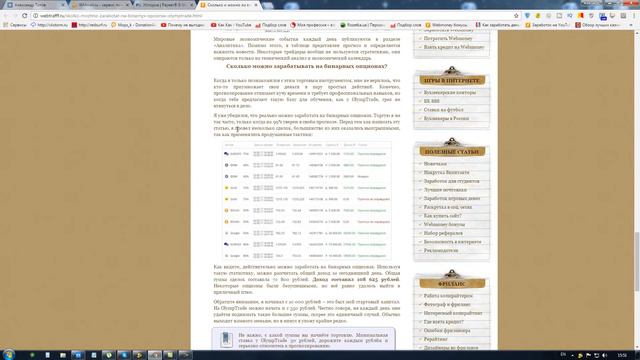
Task: Click the blue shield extension icon
Action: (527, 16)
